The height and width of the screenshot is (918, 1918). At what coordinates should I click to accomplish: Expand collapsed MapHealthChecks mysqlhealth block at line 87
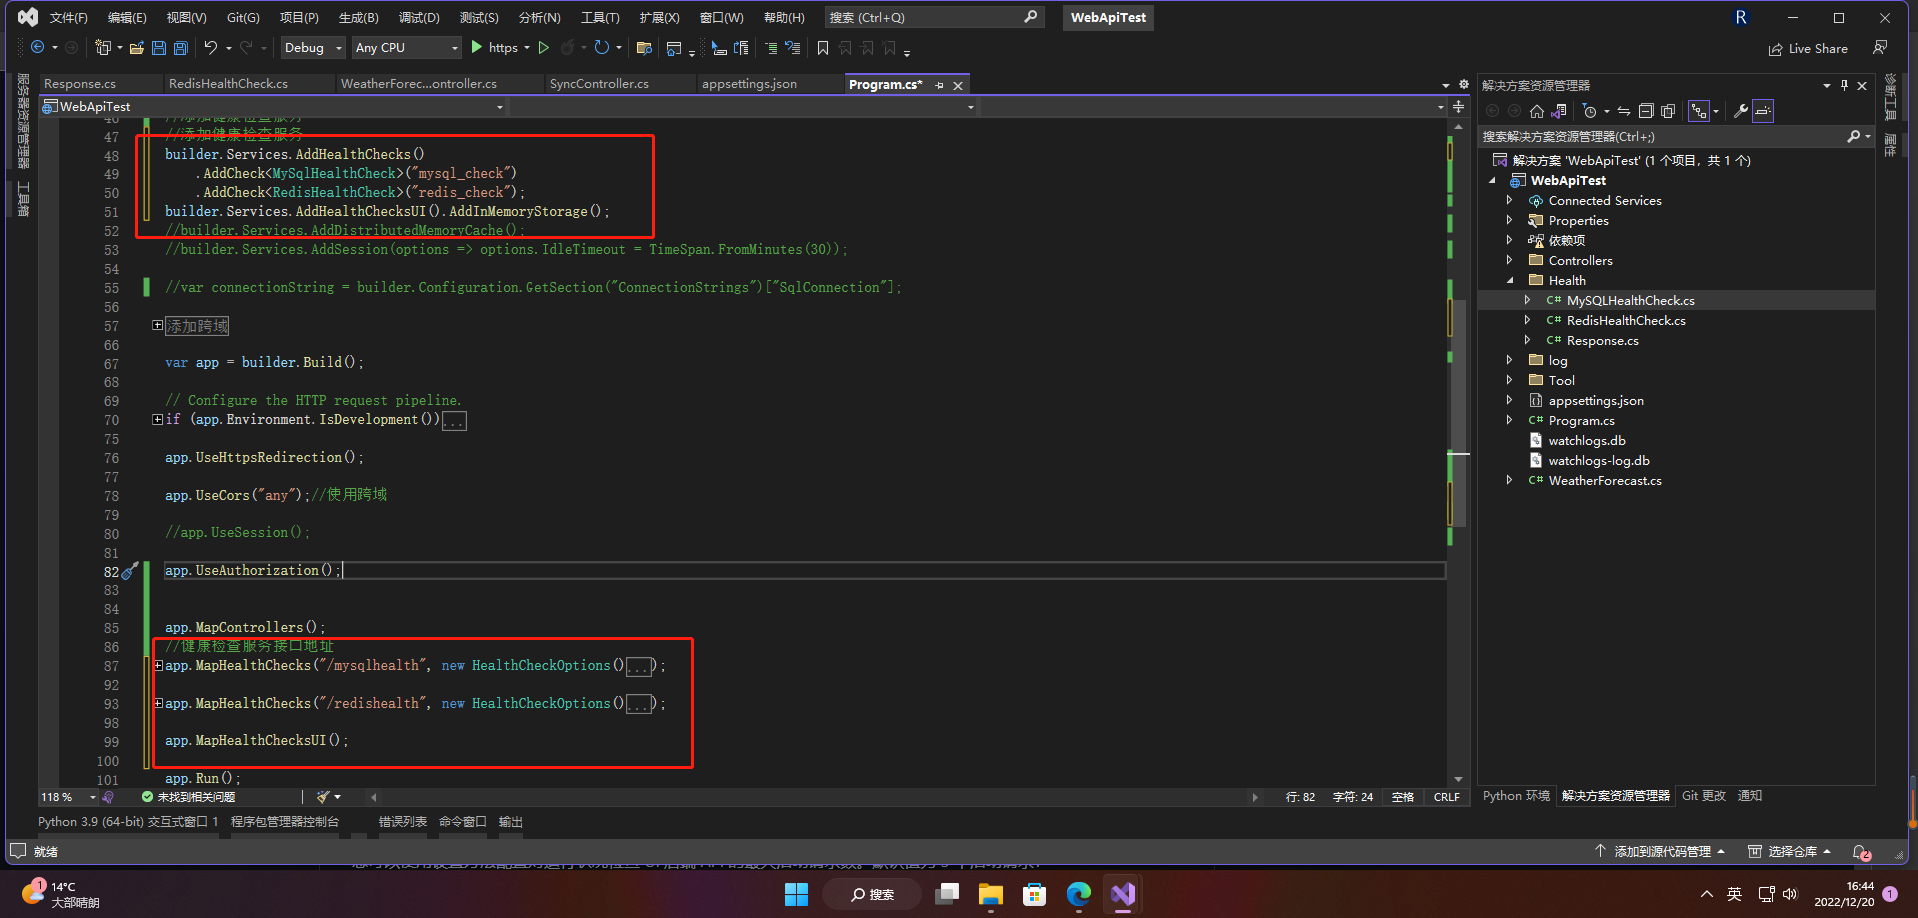158,665
